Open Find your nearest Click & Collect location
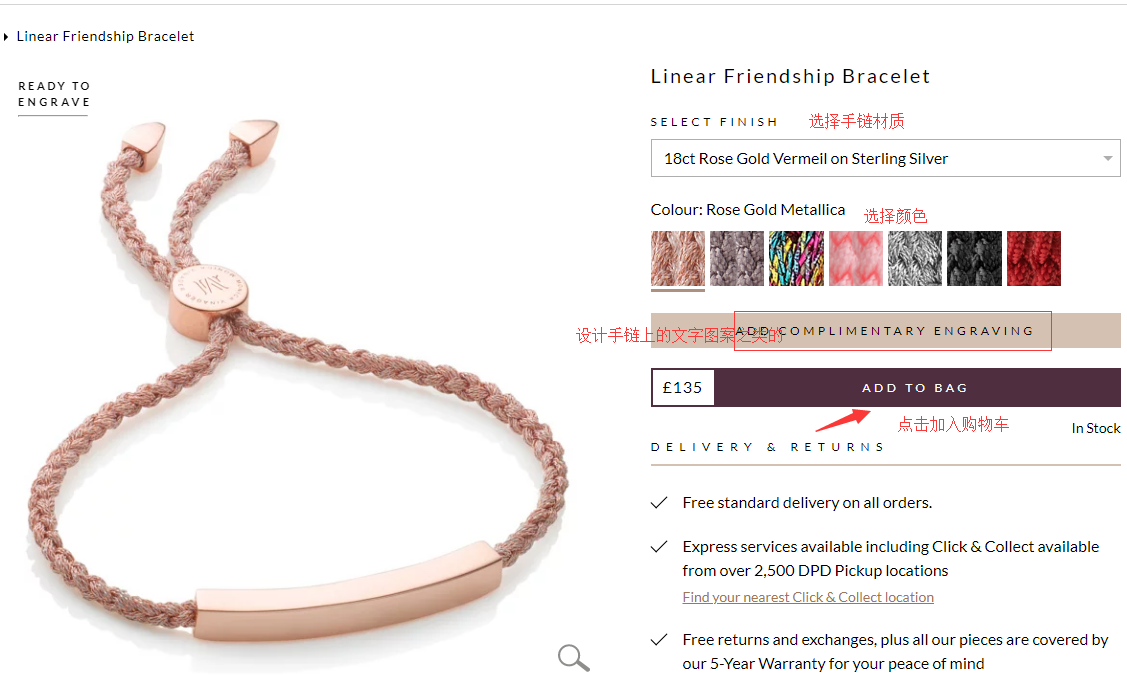 (808, 597)
